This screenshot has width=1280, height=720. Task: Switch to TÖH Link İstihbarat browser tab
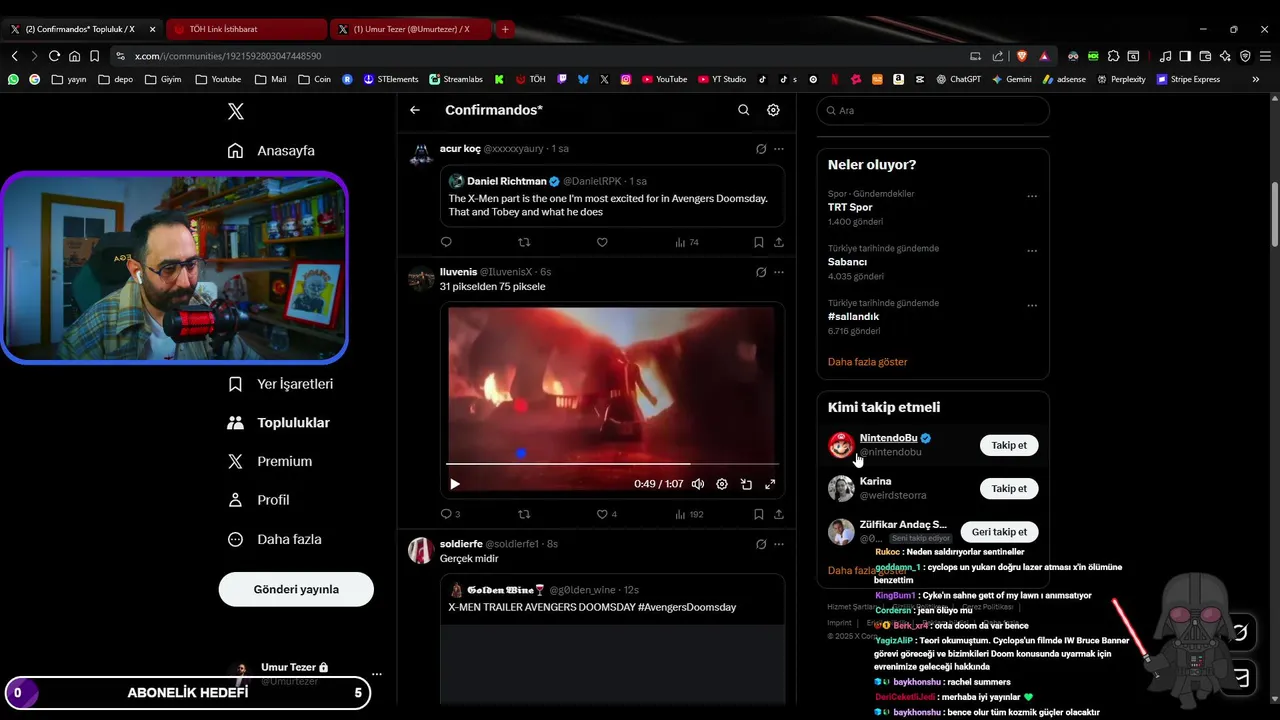pyautogui.click(x=246, y=29)
